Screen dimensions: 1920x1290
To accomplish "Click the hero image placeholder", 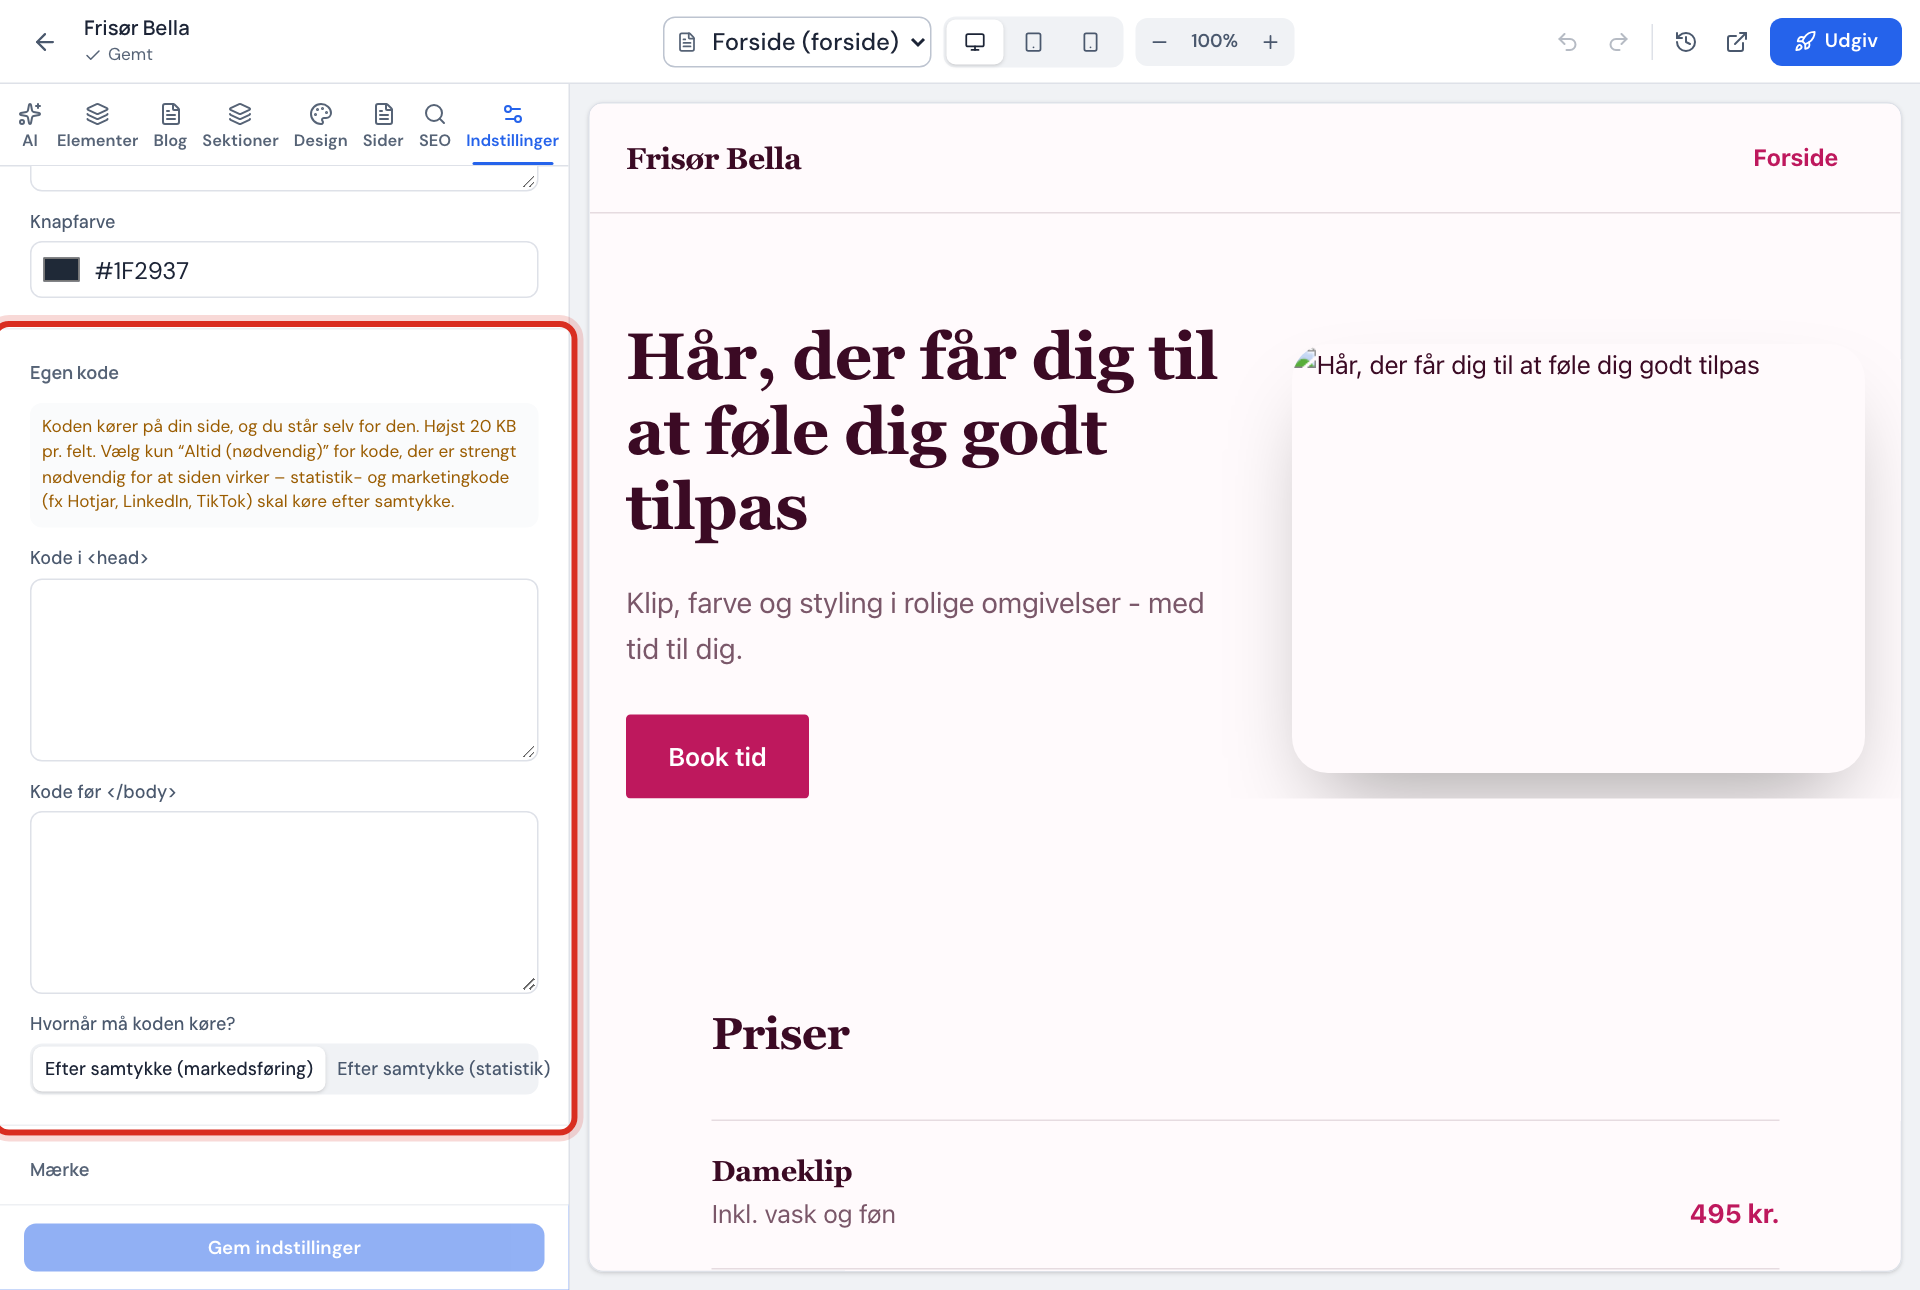I will tap(1578, 559).
